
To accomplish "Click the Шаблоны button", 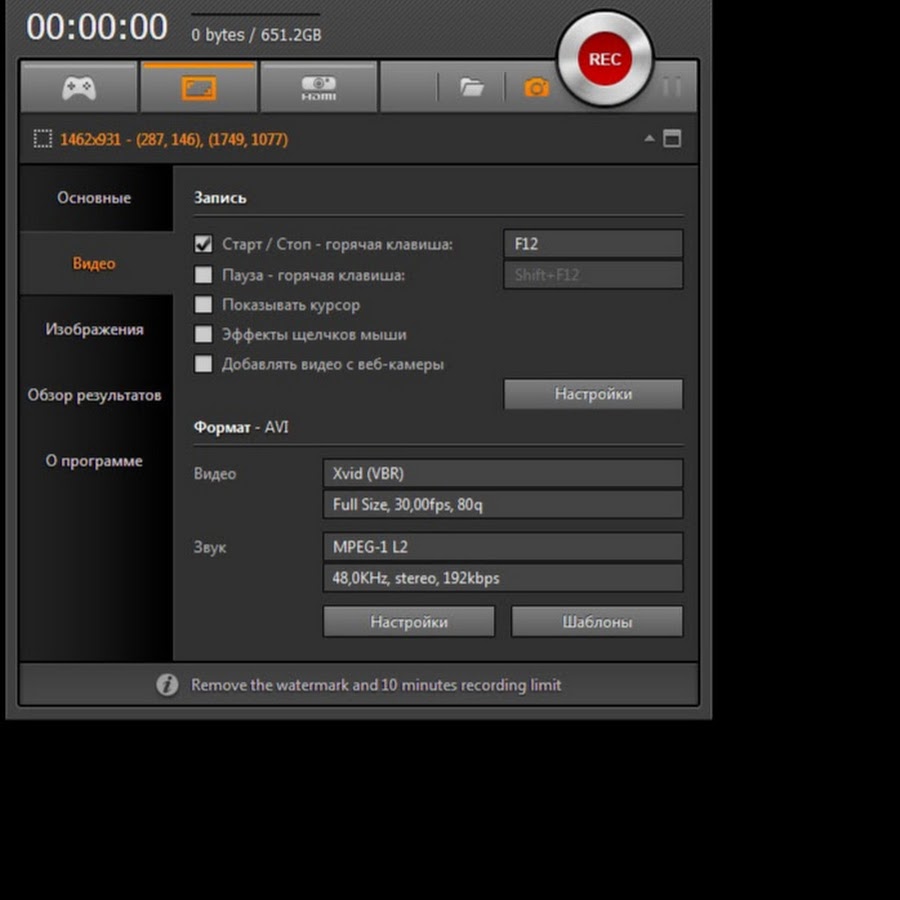I will point(597,621).
